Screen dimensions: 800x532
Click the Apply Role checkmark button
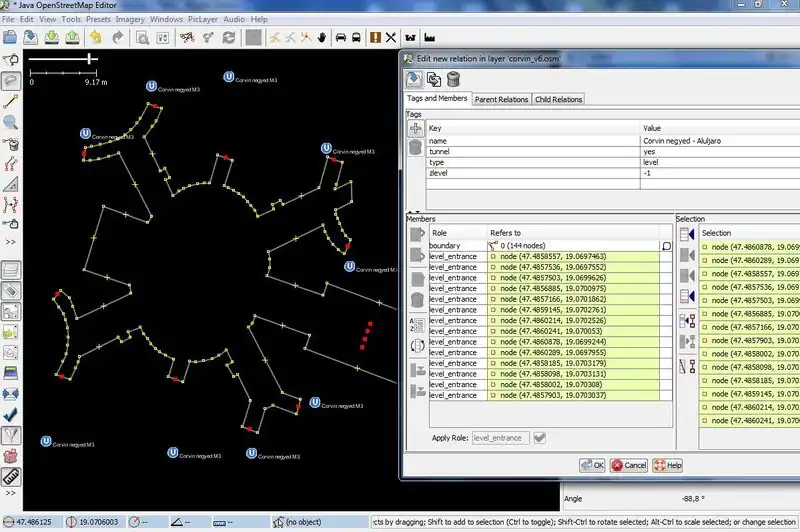540,437
